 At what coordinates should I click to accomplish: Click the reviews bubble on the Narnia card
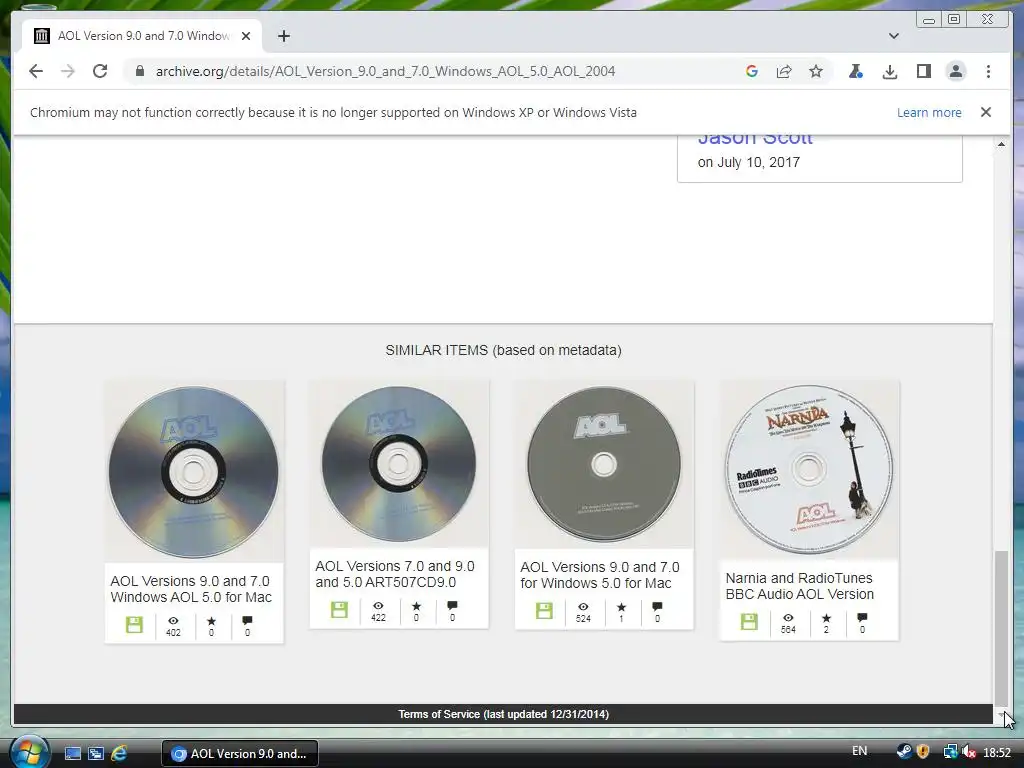point(862,617)
